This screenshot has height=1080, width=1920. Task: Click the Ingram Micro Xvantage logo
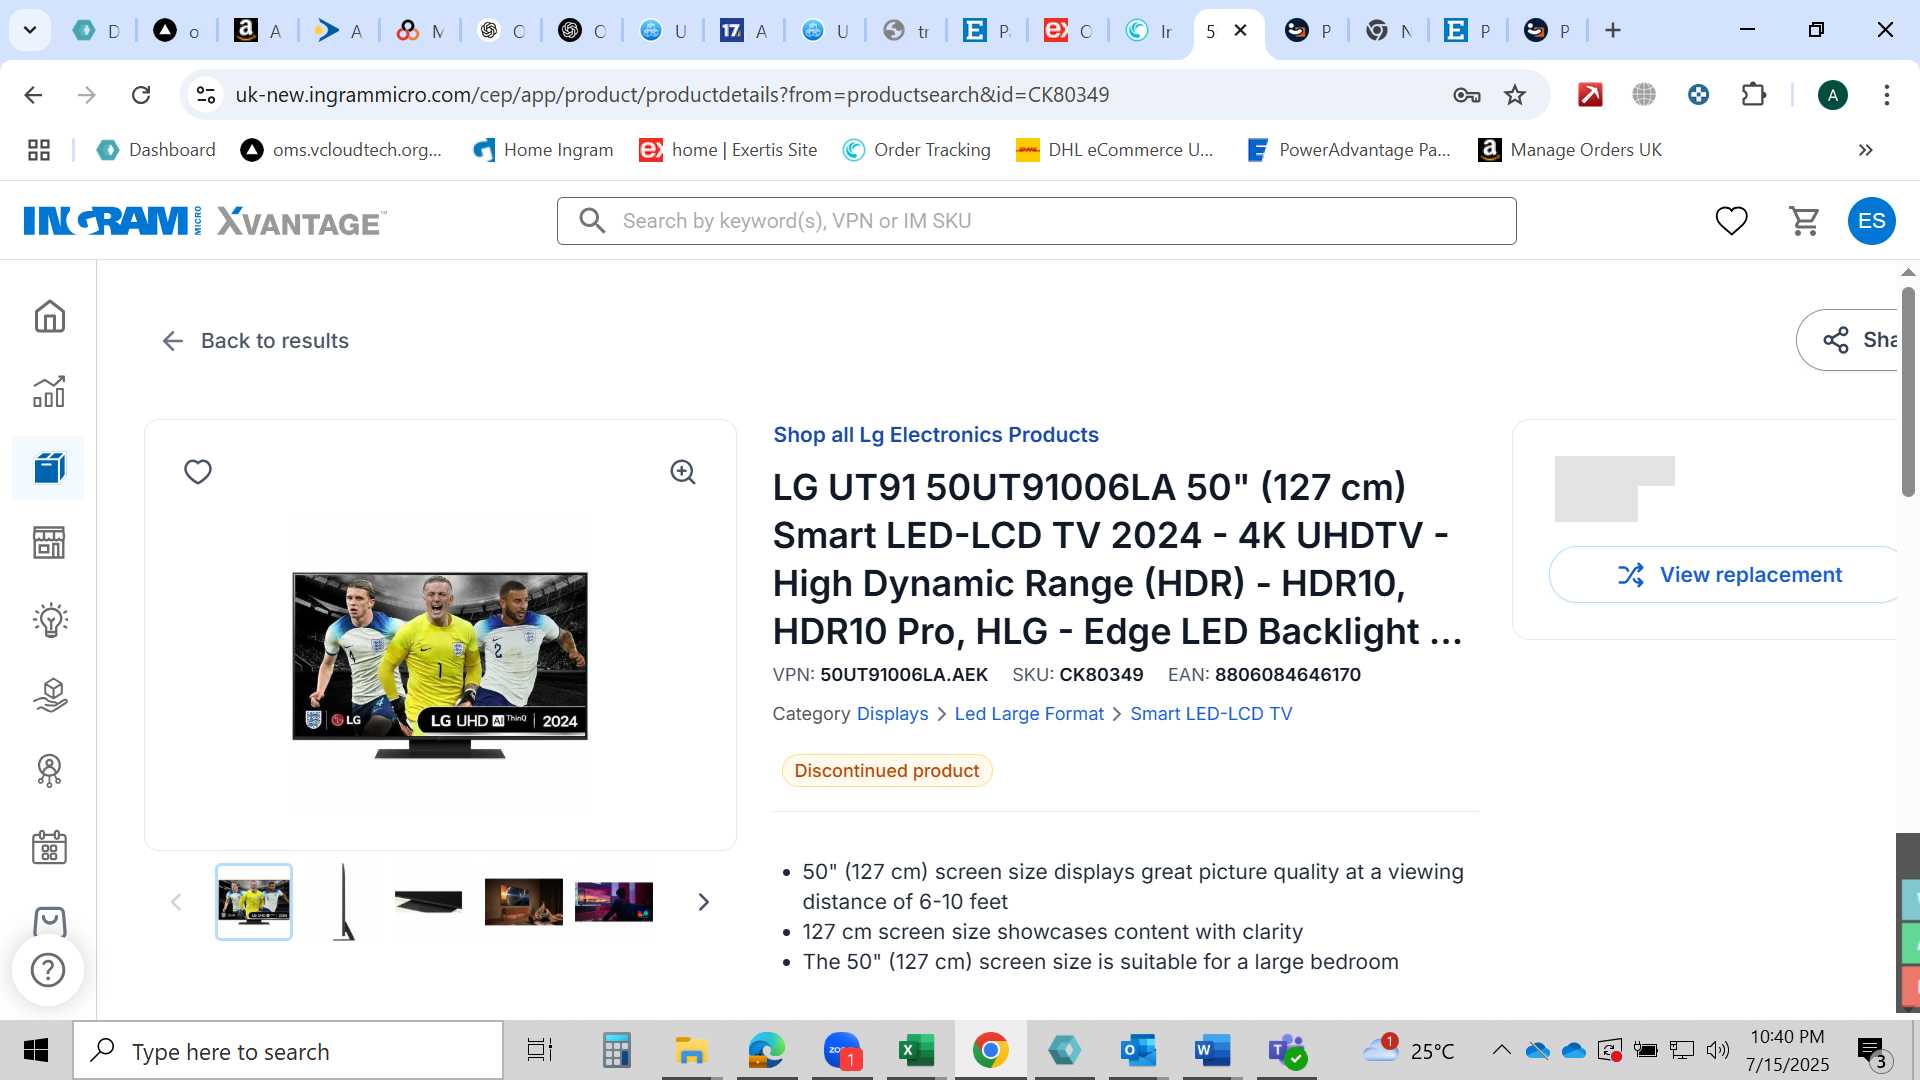[x=205, y=221]
